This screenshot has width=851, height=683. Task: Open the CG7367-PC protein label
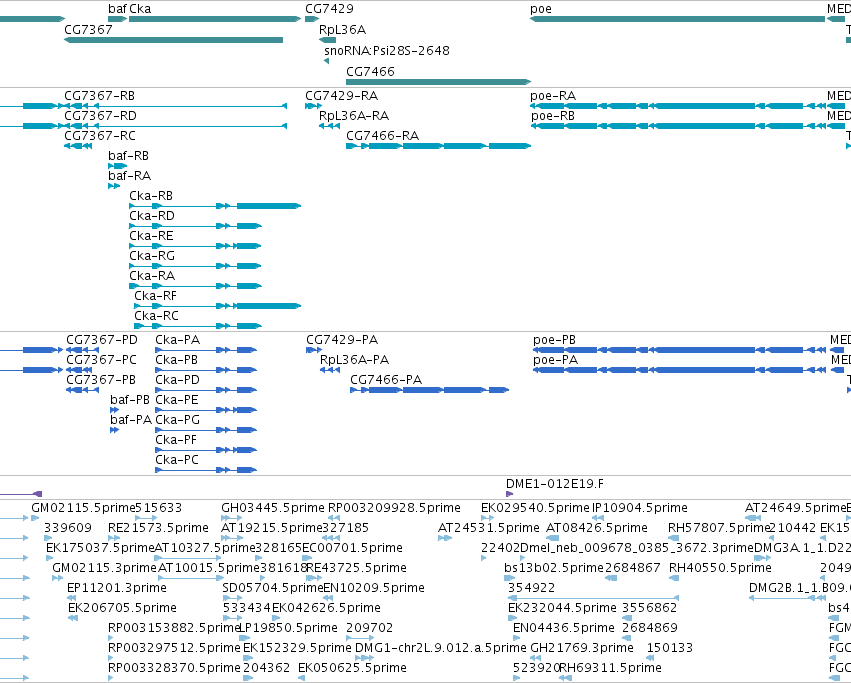click(x=101, y=360)
